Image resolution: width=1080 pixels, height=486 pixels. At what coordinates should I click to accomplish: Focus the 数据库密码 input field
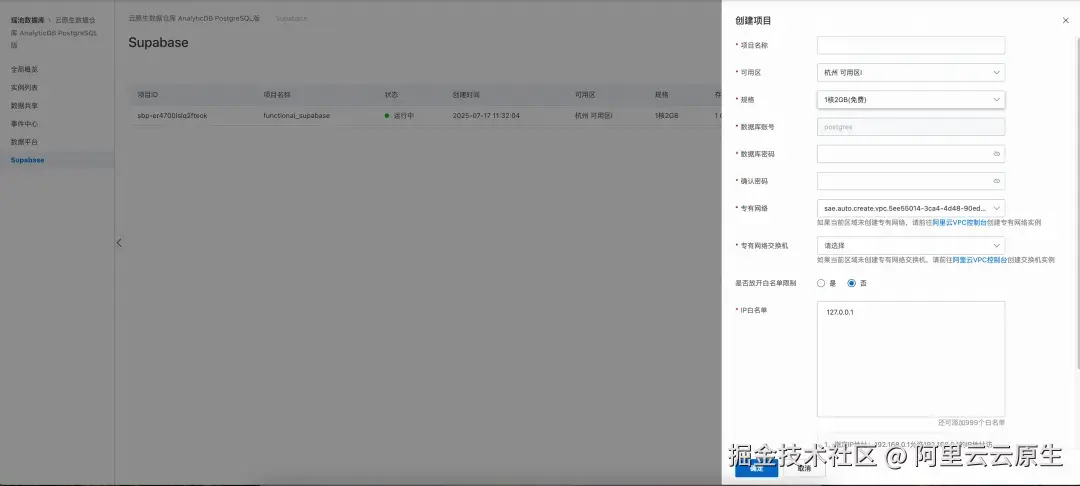pos(911,154)
